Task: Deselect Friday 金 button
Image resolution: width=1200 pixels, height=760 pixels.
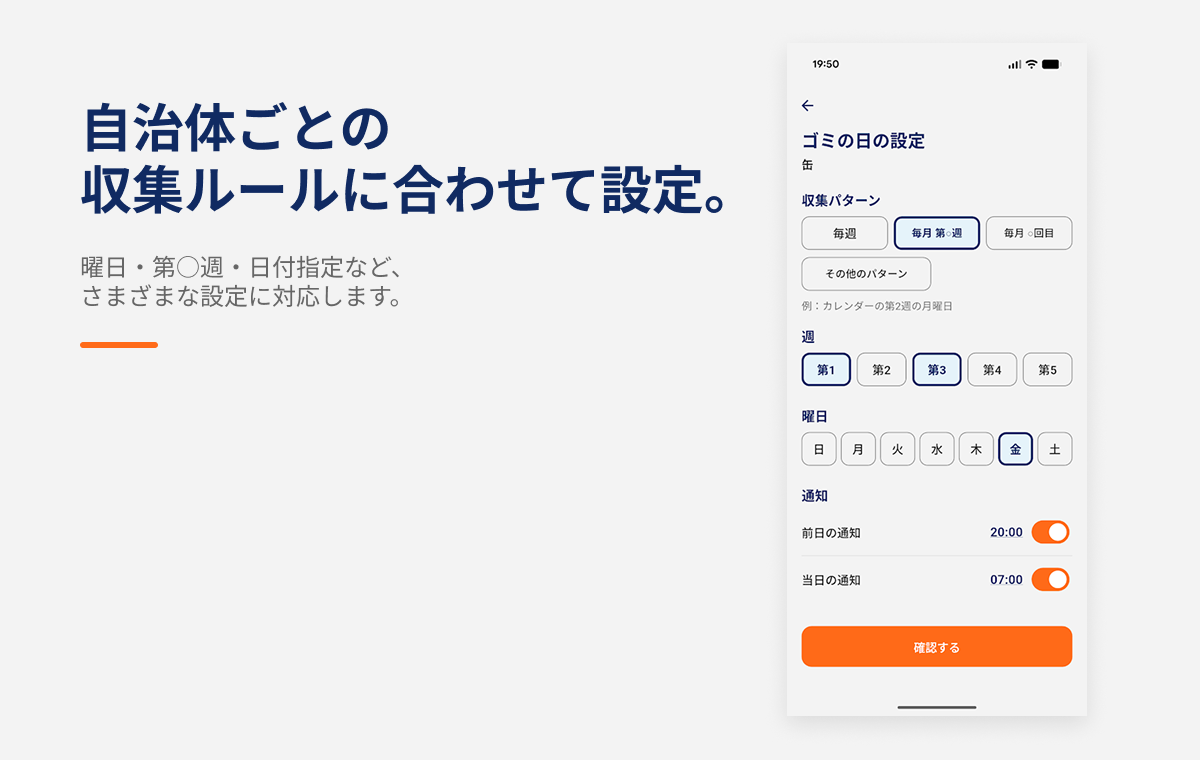Action: coord(1016,449)
